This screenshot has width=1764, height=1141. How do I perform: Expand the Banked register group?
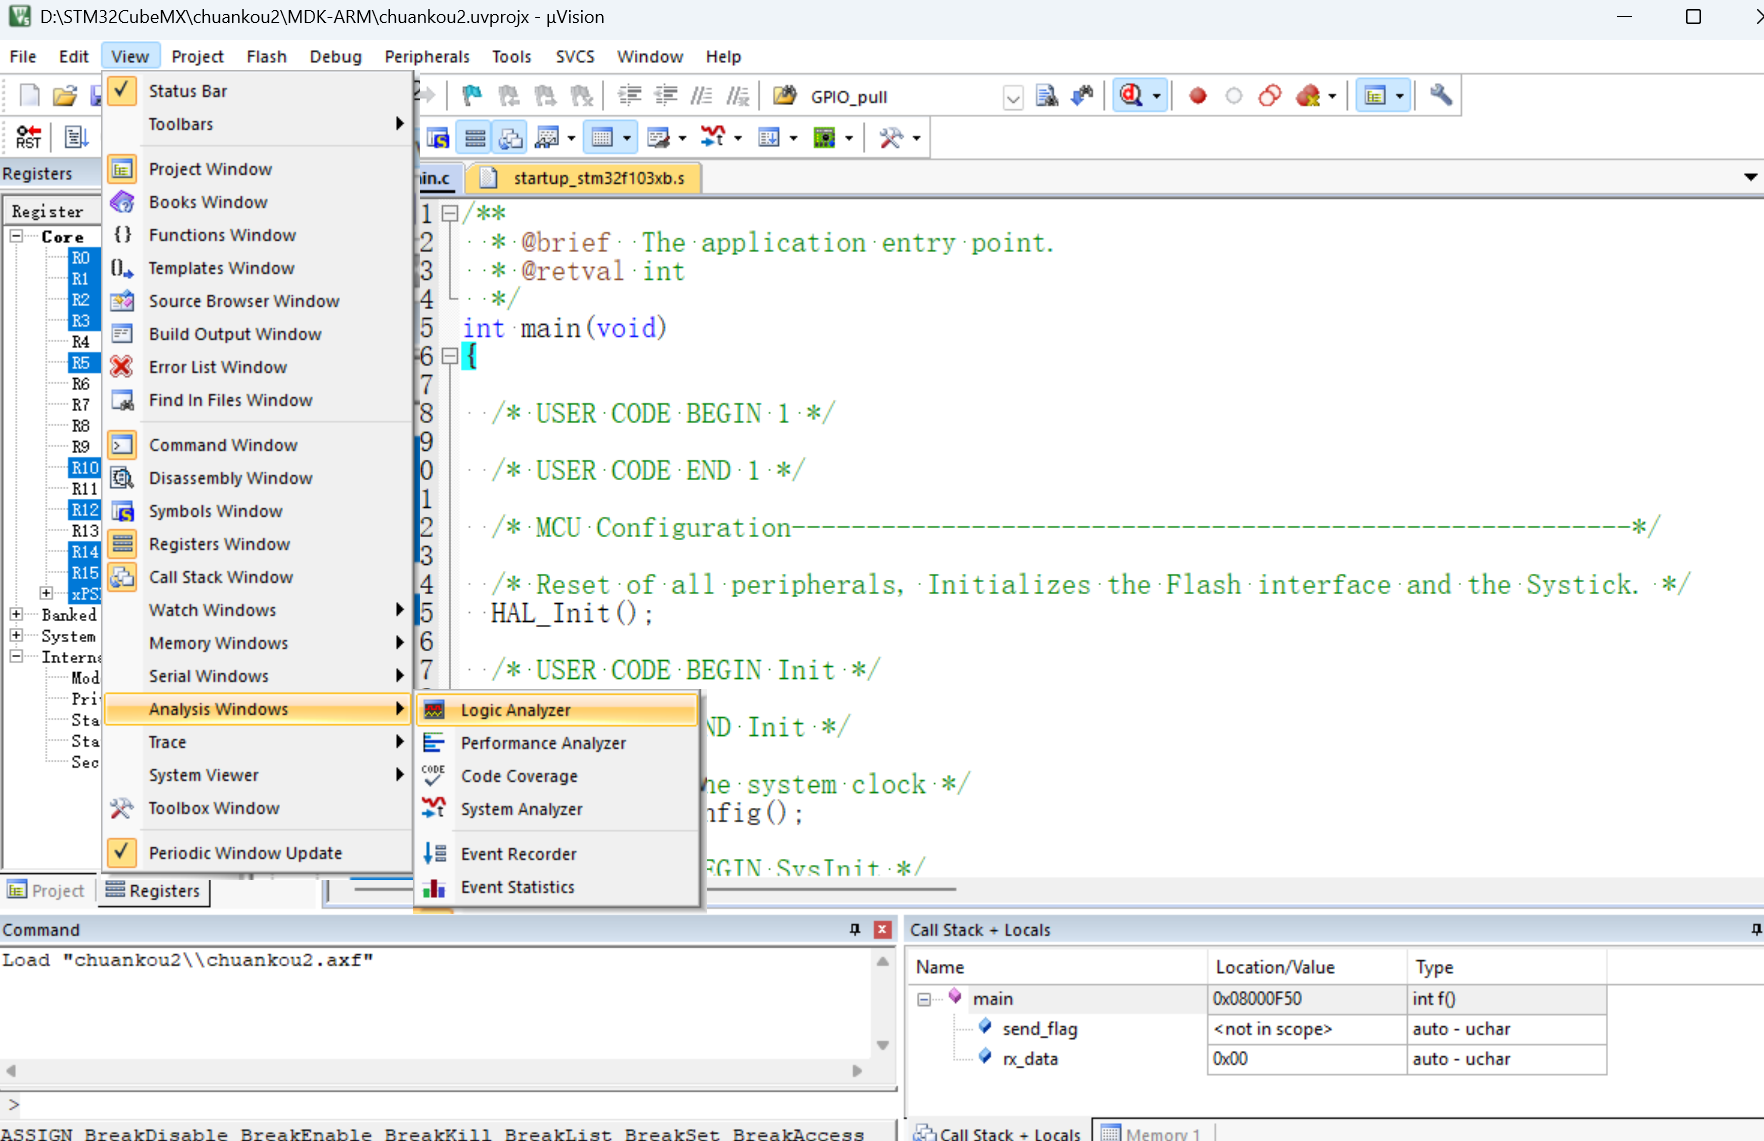(x=17, y=614)
